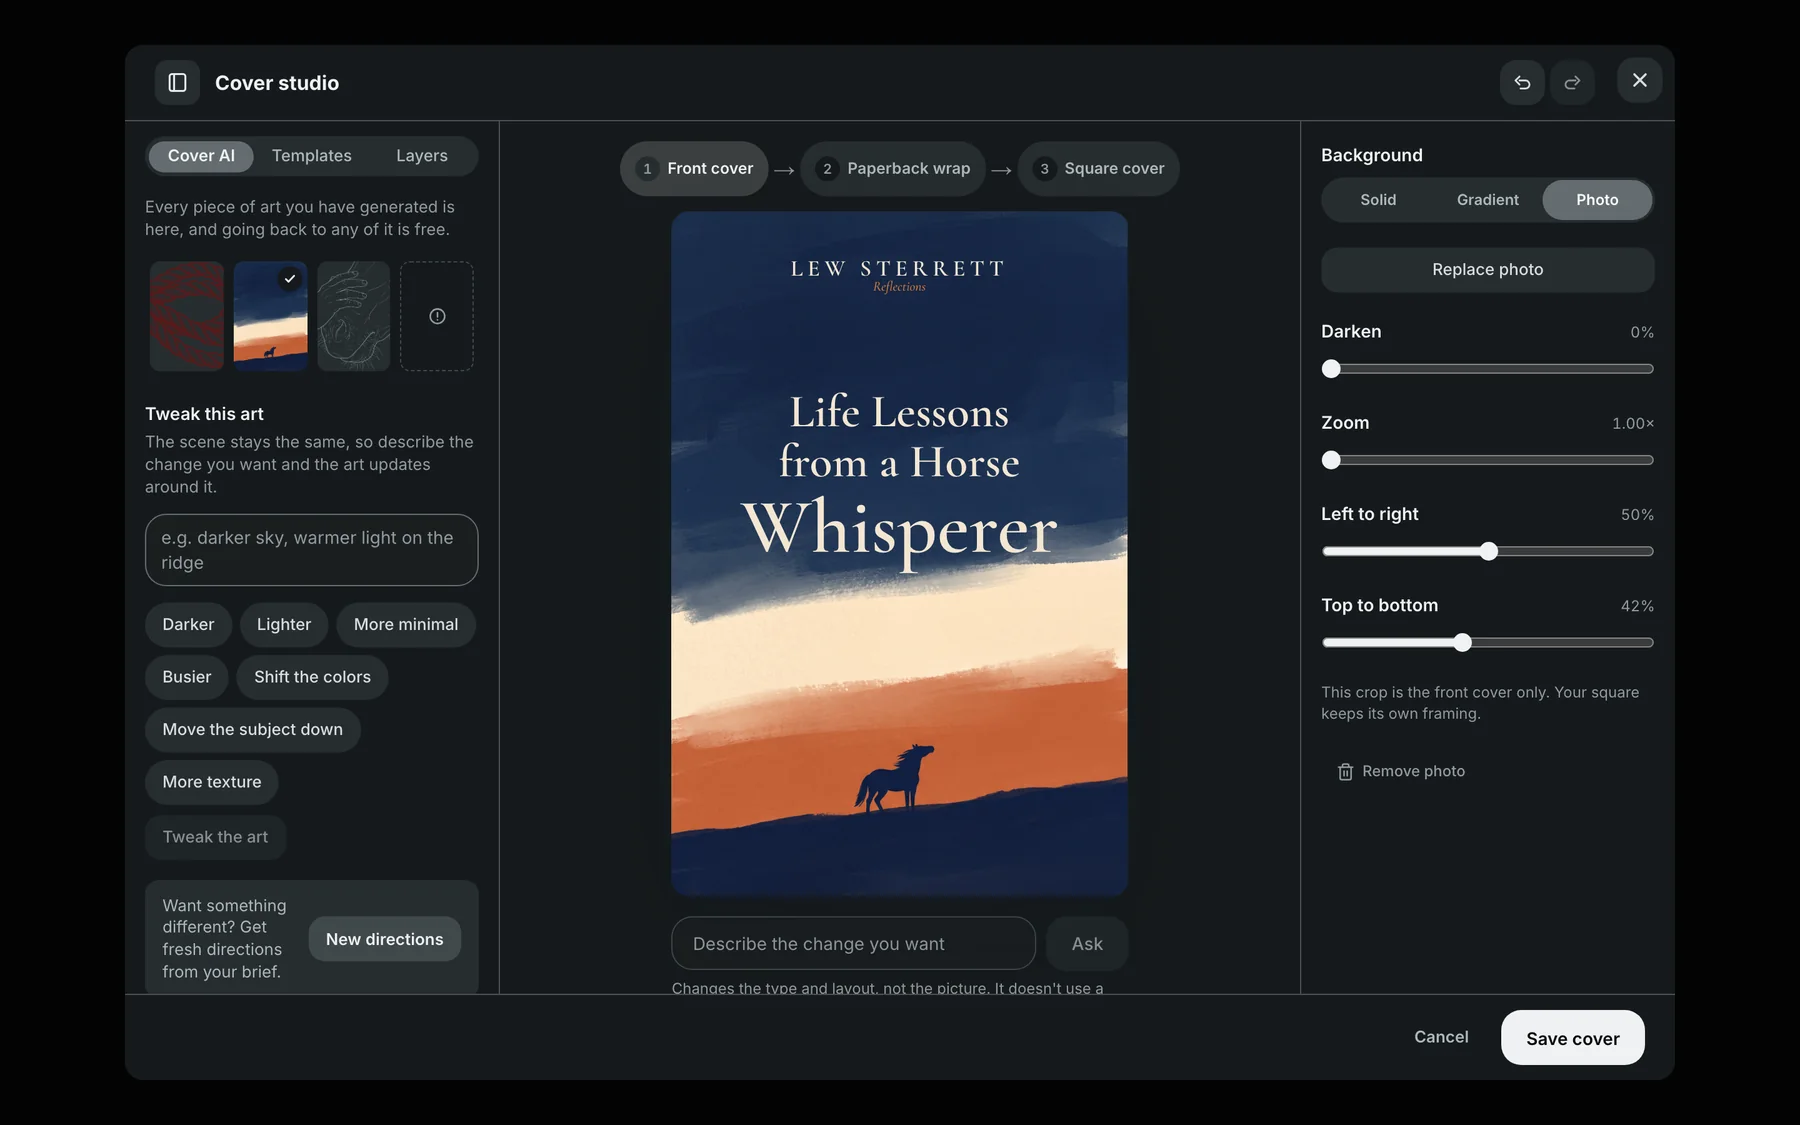
Task: Click the Tweak the art button
Action: pyautogui.click(x=216, y=837)
